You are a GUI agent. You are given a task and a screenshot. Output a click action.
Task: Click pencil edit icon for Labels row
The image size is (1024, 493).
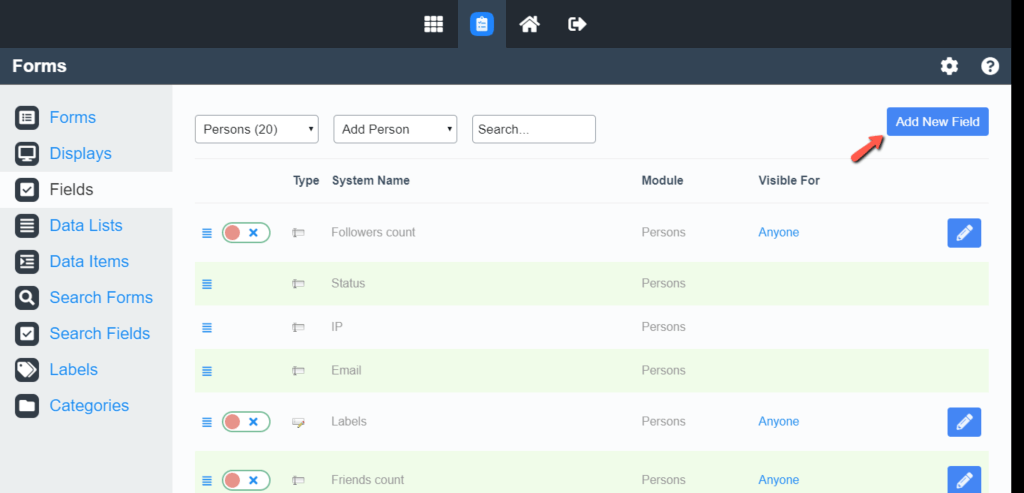click(964, 422)
